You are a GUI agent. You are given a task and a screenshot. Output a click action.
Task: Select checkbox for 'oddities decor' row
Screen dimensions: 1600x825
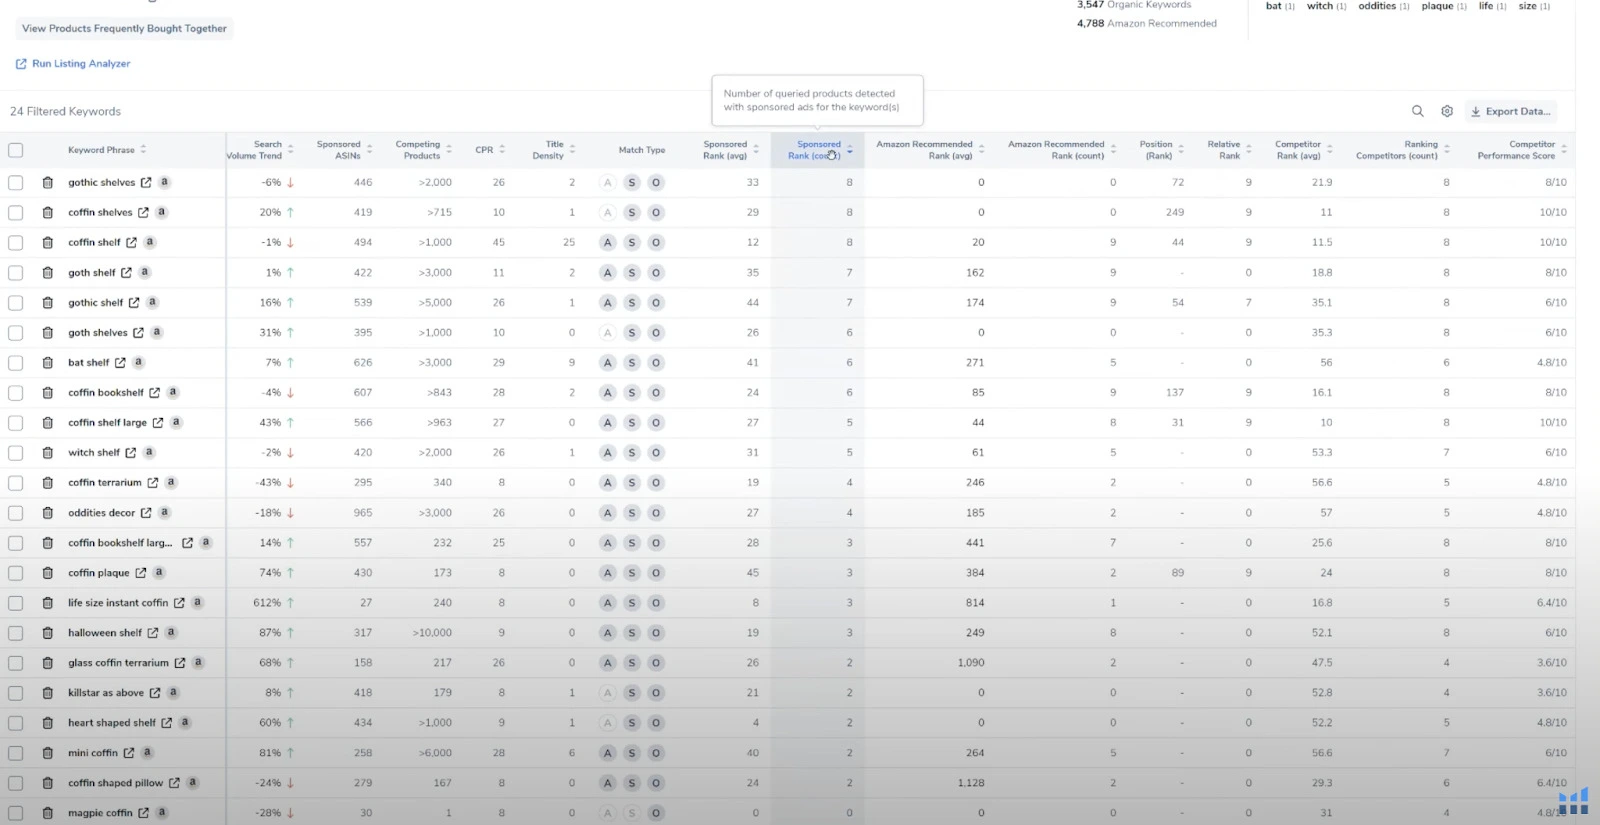15,513
